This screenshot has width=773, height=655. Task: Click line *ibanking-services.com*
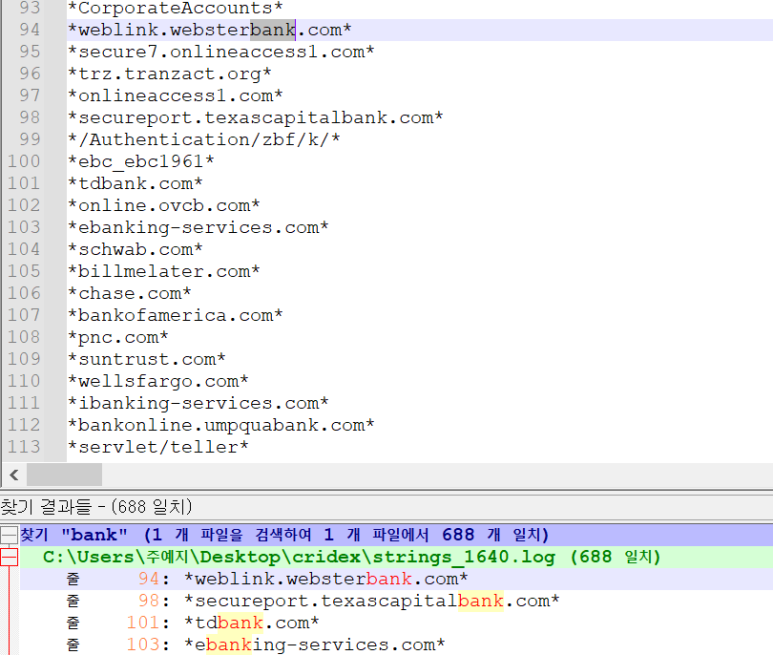[x=198, y=403]
